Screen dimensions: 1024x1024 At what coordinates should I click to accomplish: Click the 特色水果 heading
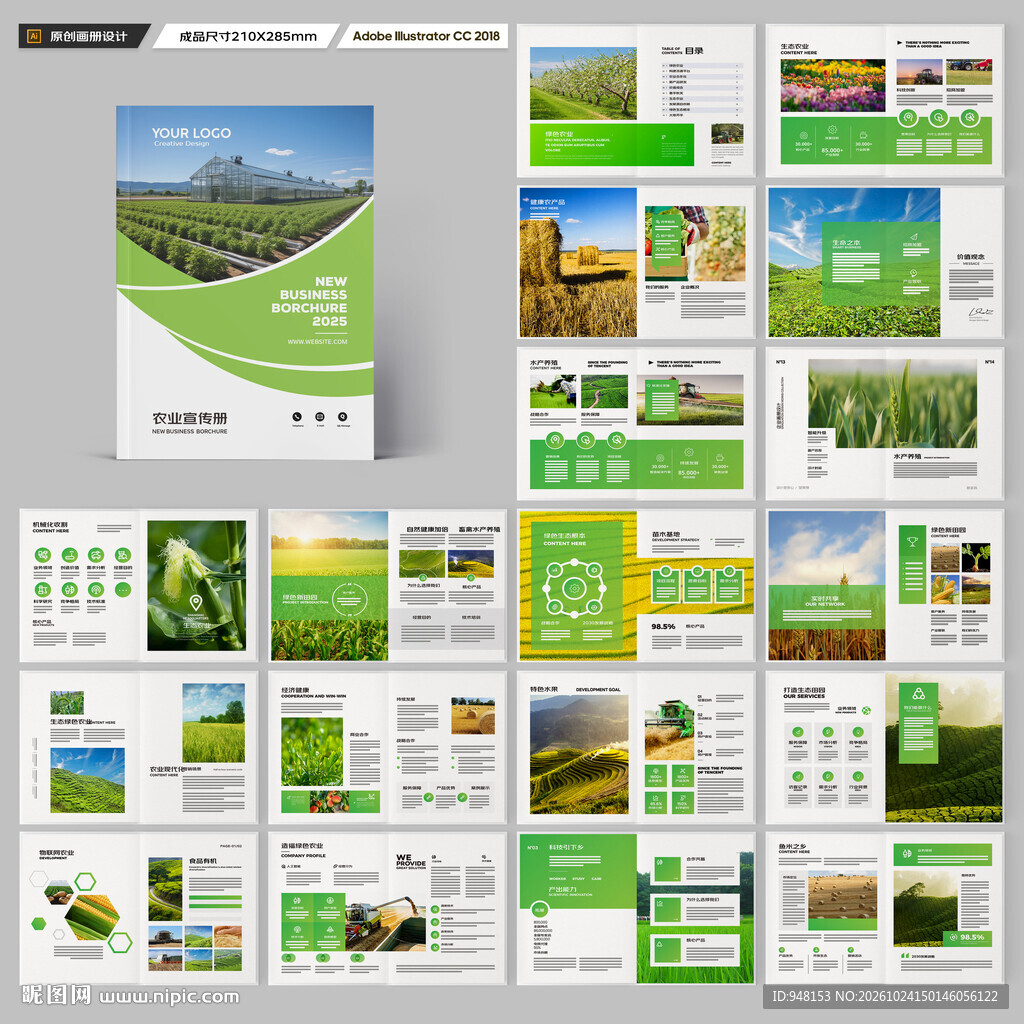(x=544, y=689)
